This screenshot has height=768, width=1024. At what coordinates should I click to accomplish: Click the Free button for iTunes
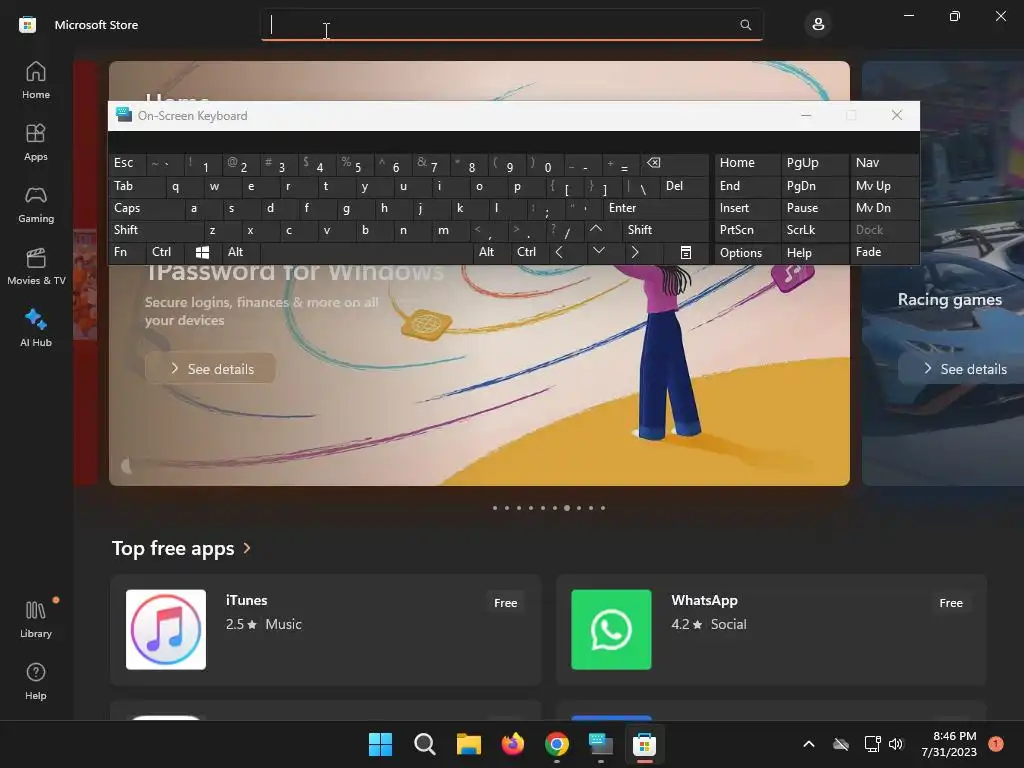pyautogui.click(x=505, y=603)
